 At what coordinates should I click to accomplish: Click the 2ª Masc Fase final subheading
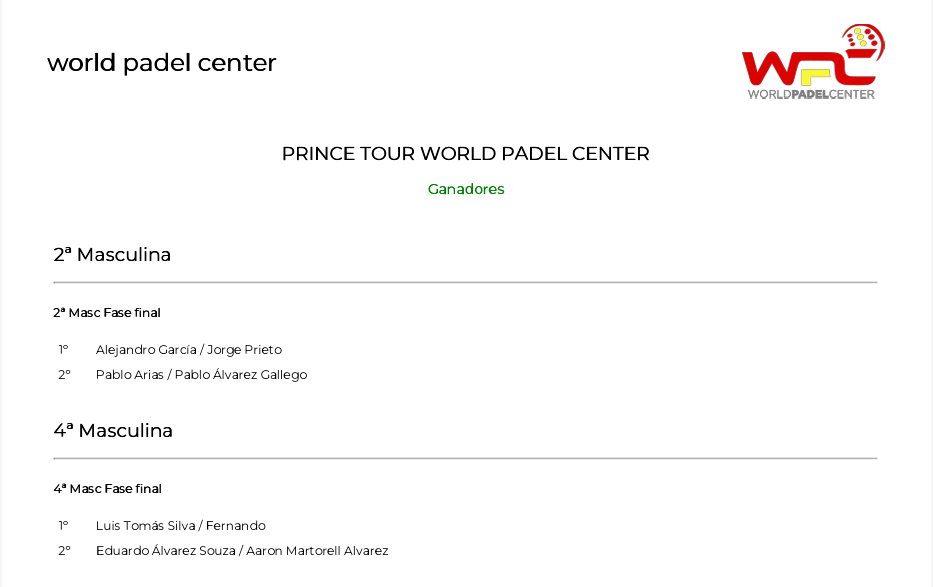pyautogui.click(x=107, y=313)
